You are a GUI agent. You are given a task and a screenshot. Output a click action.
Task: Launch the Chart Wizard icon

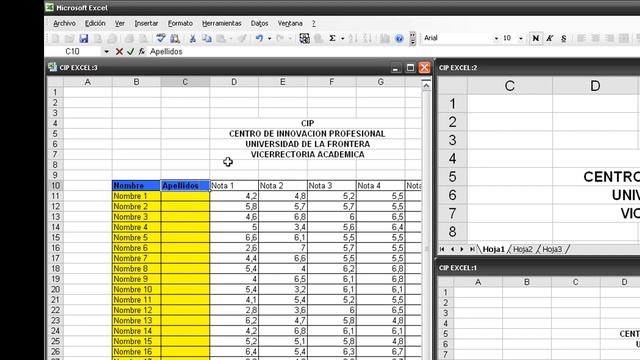coord(384,38)
